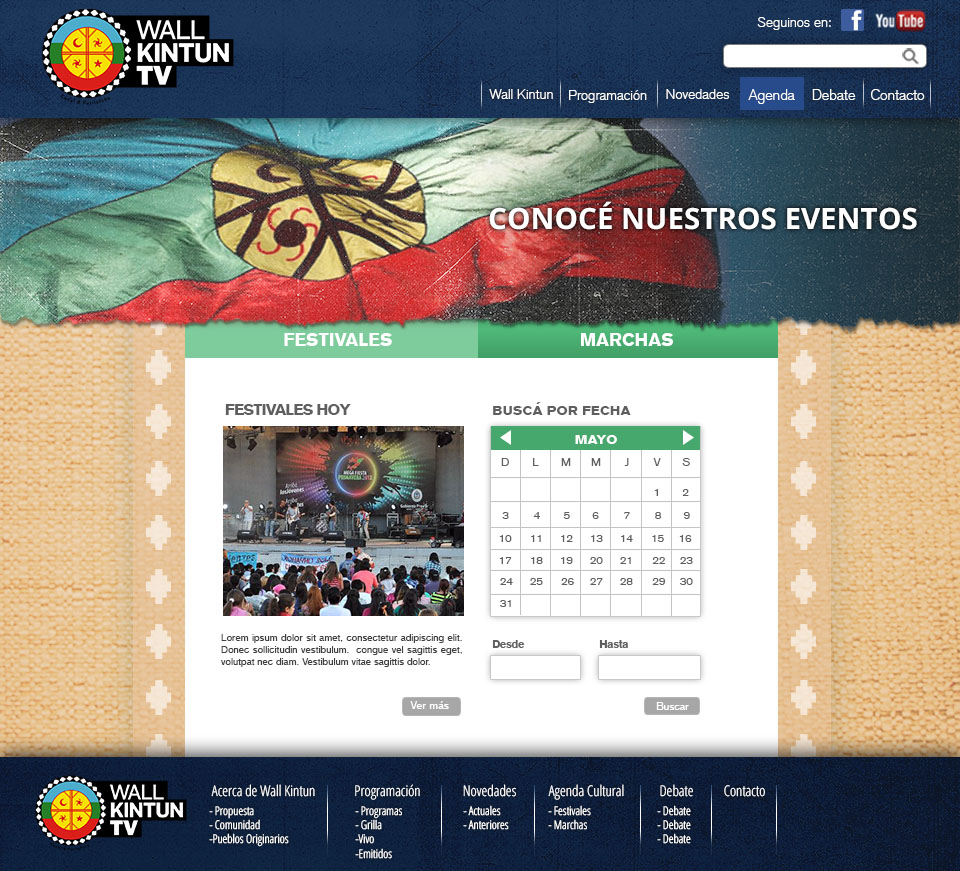This screenshot has height=871, width=960.
Task: Select Agenda in the top menu
Action: tap(771, 95)
